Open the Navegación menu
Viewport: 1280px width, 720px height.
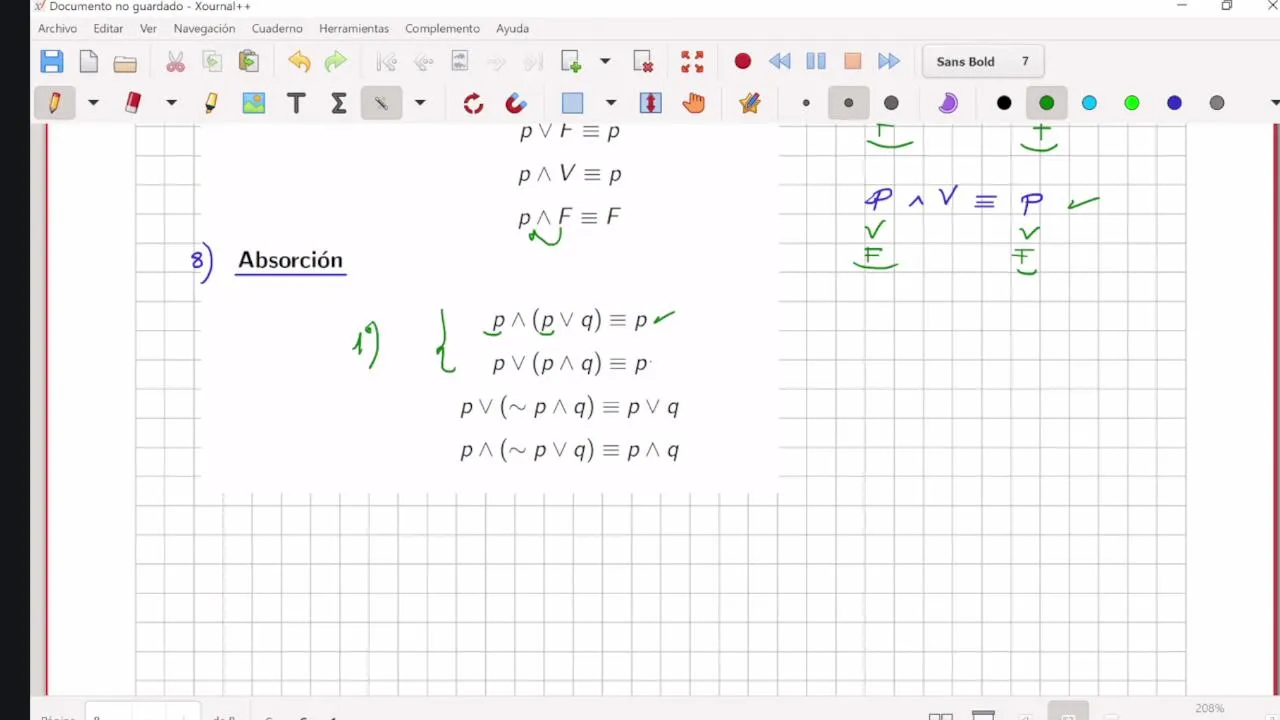[204, 28]
